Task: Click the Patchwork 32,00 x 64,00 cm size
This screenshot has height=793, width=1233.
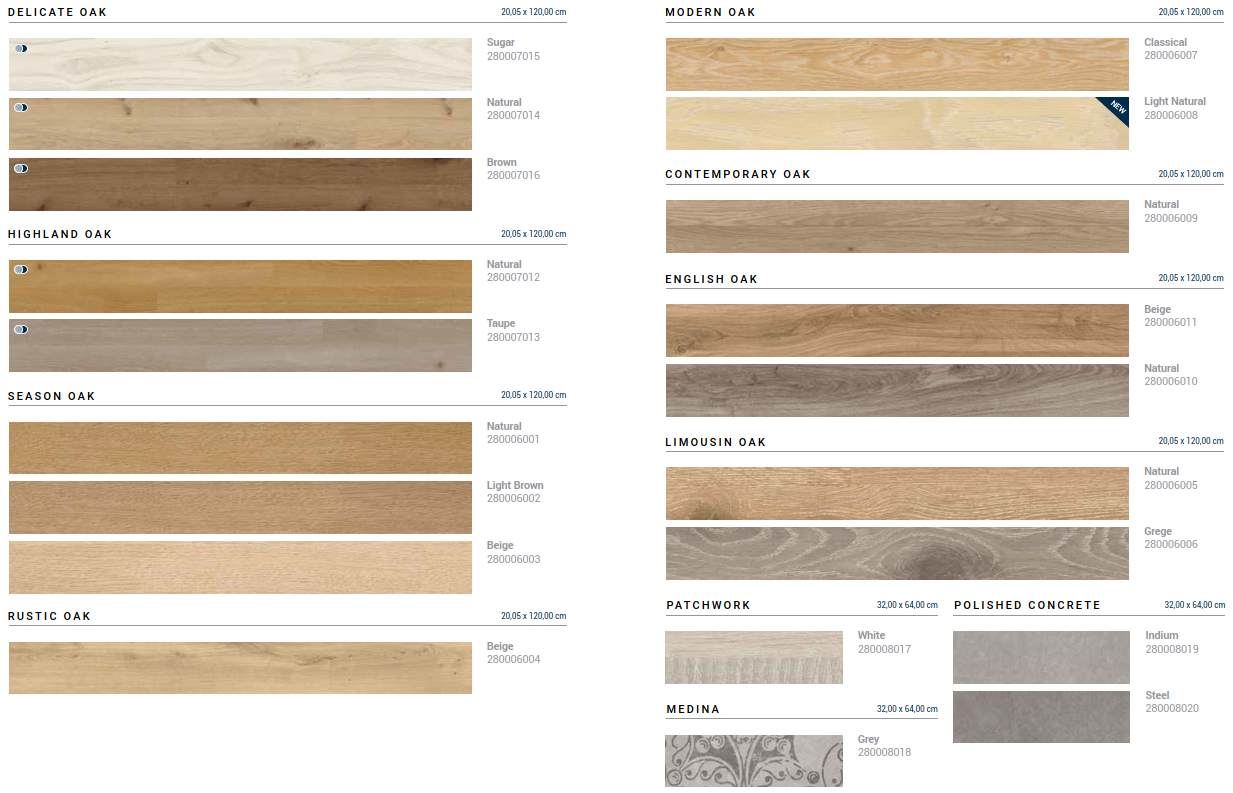Action: click(907, 605)
